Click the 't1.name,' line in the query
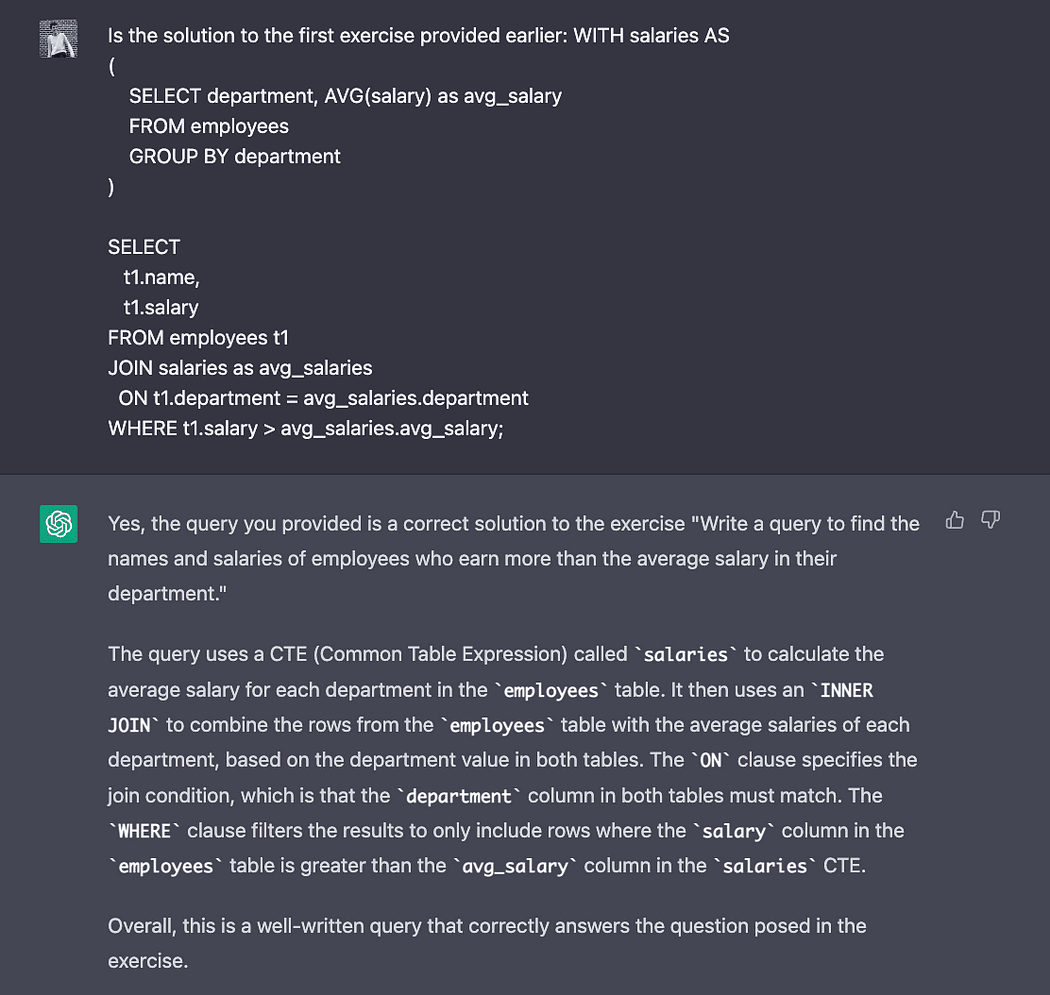Screen dimensions: 1050x995 coord(161,277)
